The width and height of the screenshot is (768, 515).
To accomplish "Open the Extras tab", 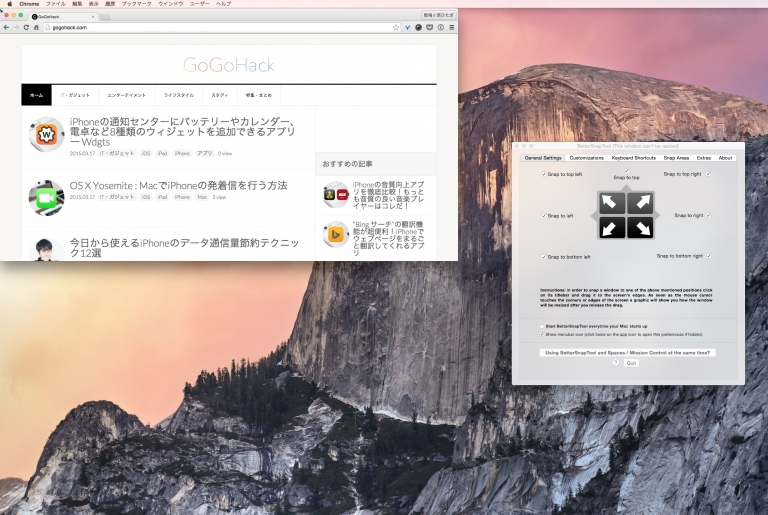I will (703, 158).
